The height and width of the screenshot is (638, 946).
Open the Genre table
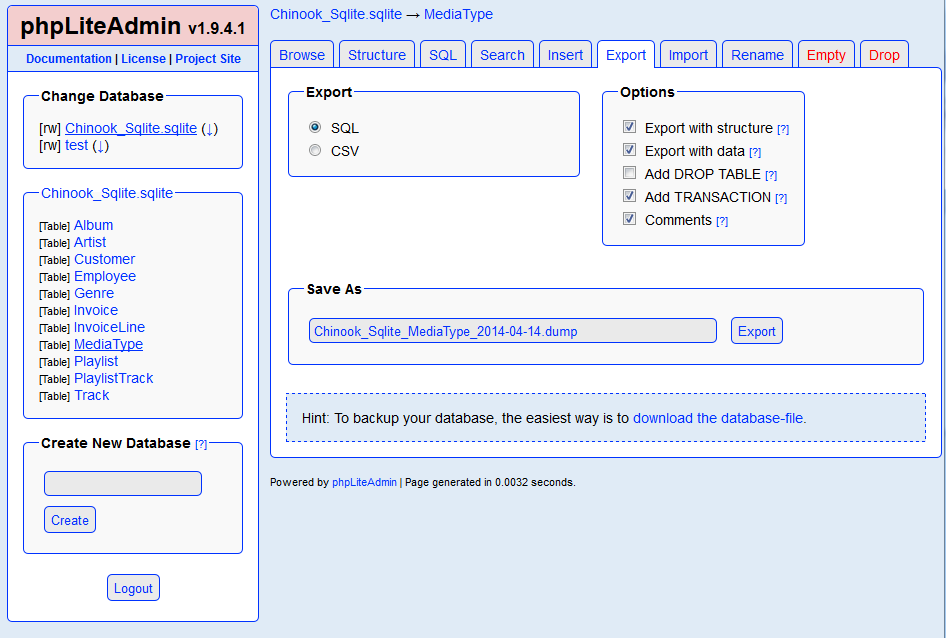[94, 293]
